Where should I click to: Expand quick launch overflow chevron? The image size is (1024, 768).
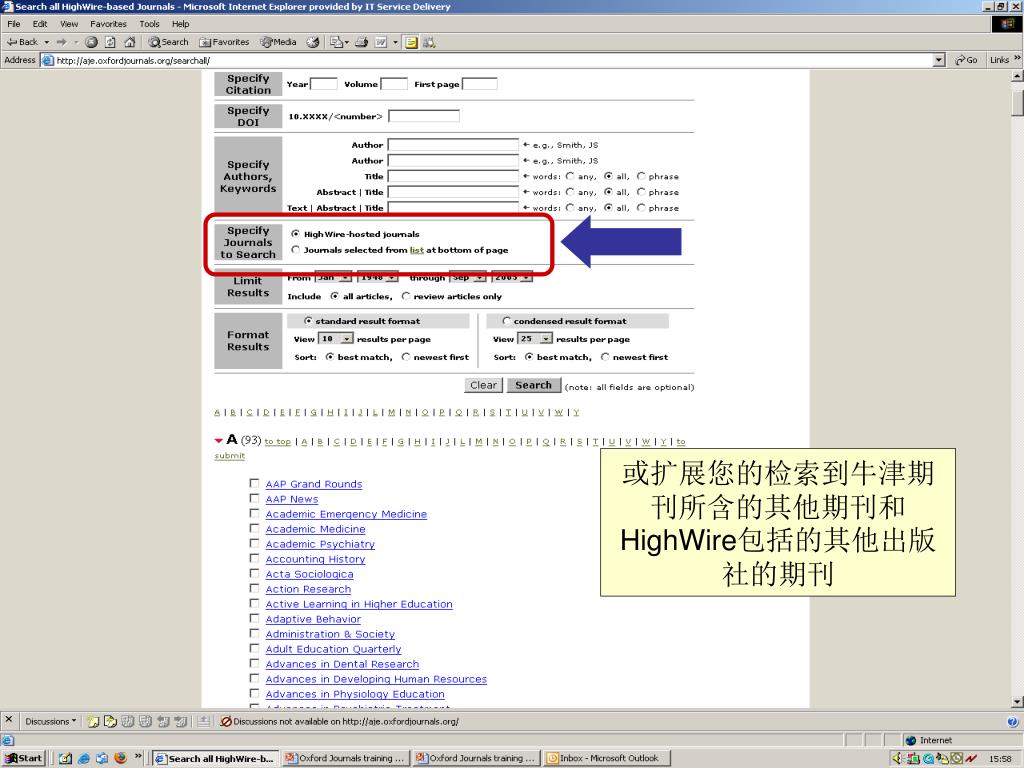[x=138, y=756]
